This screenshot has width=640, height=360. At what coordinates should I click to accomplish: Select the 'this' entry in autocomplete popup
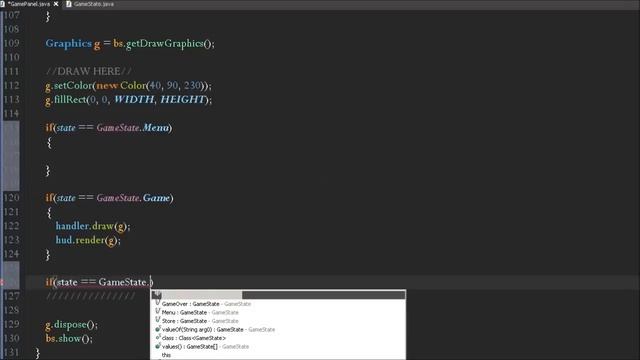click(166, 355)
